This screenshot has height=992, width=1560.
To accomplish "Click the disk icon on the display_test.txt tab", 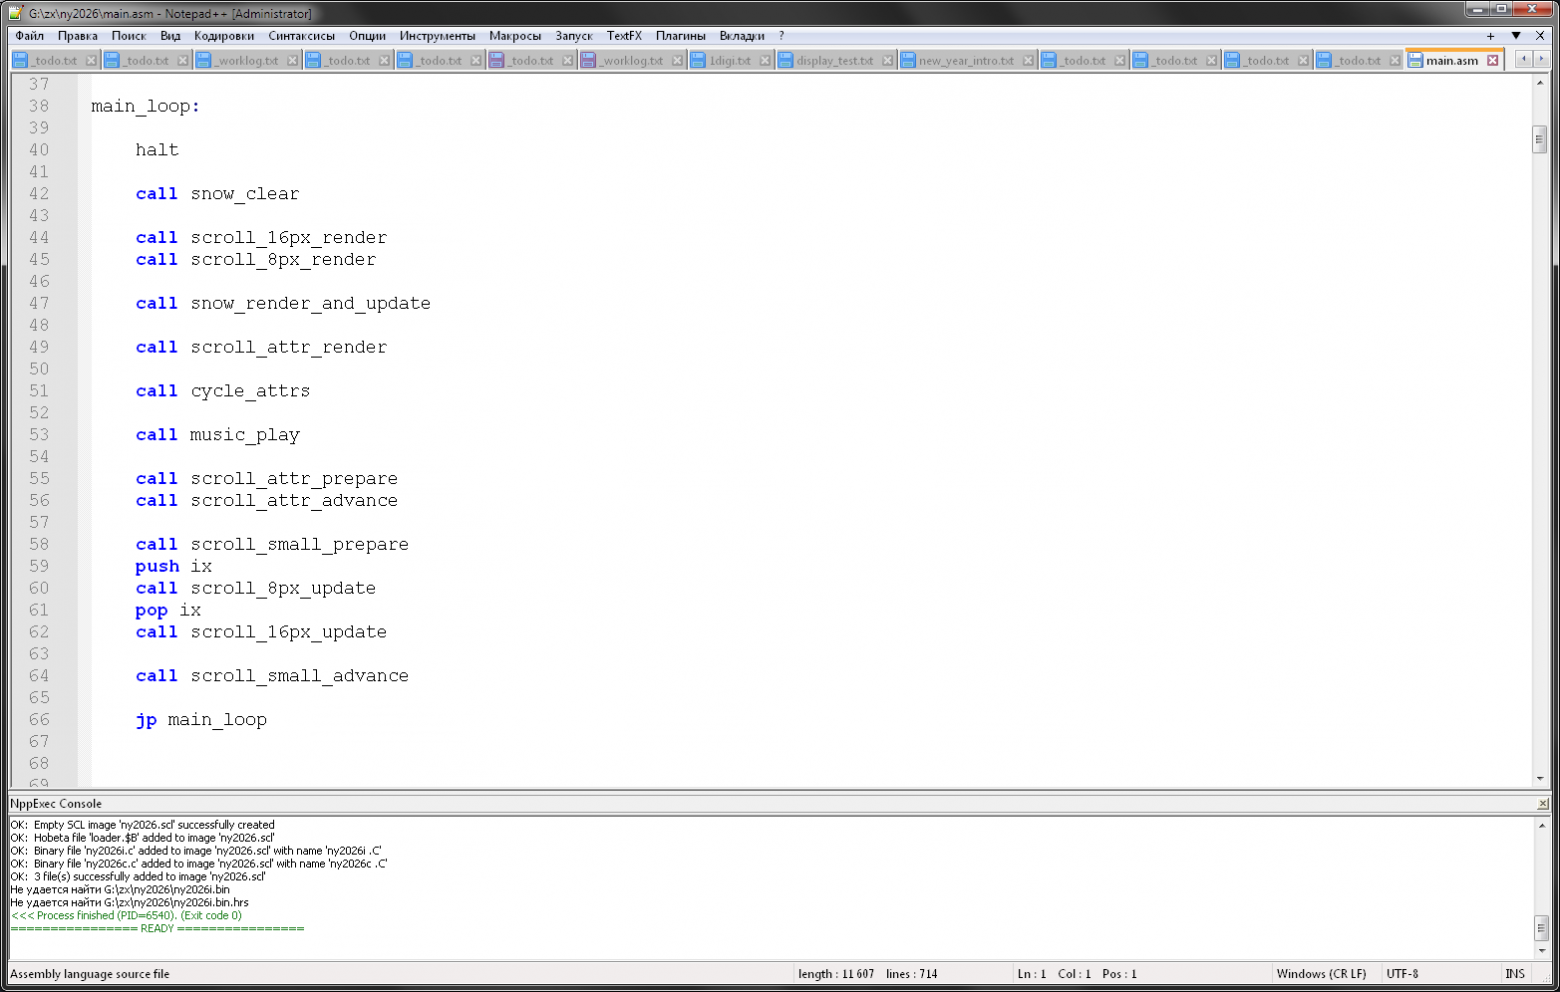I will coord(786,60).
